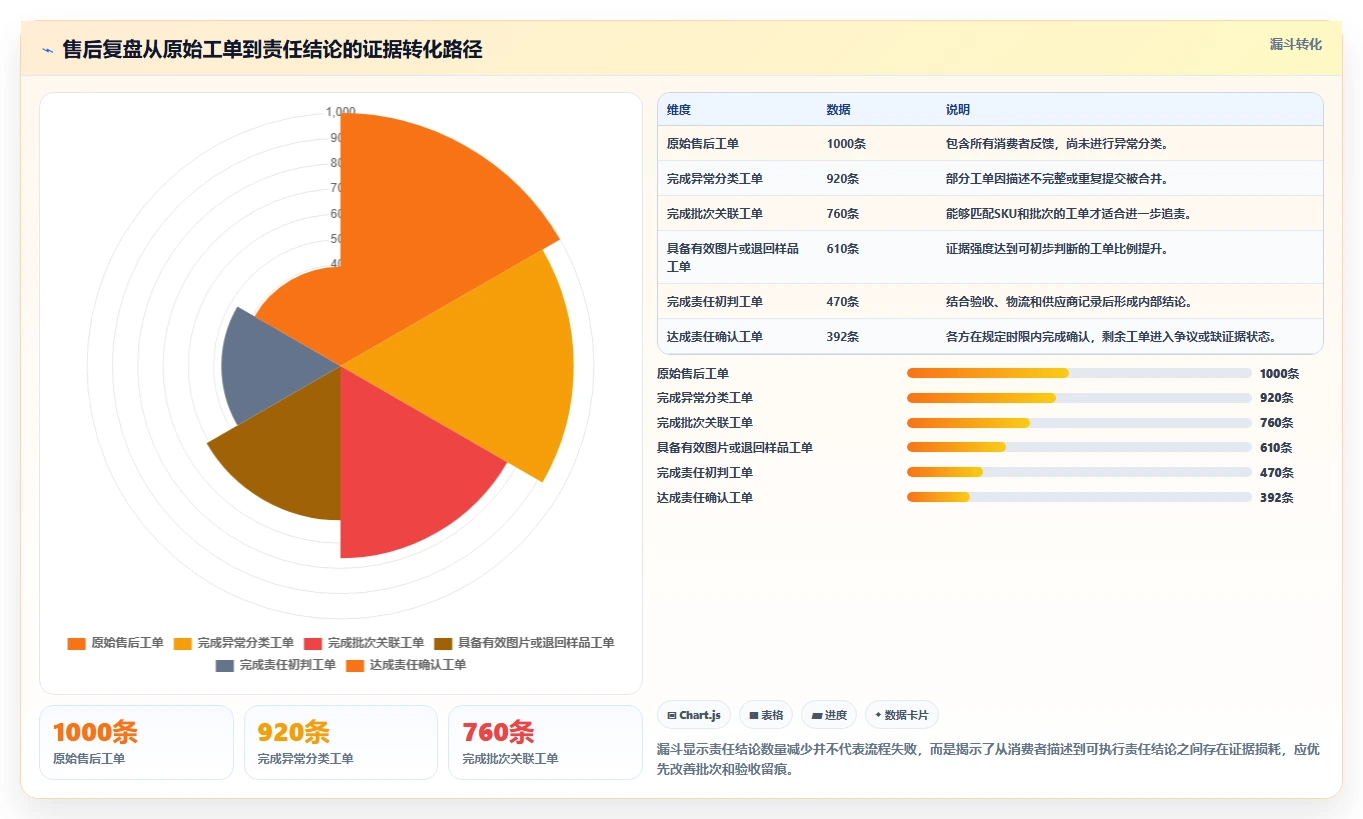Toggle the 具备有效图片或退回样品工单 legend item
The width and height of the screenshot is (1363, 819).
coord(524,643)
